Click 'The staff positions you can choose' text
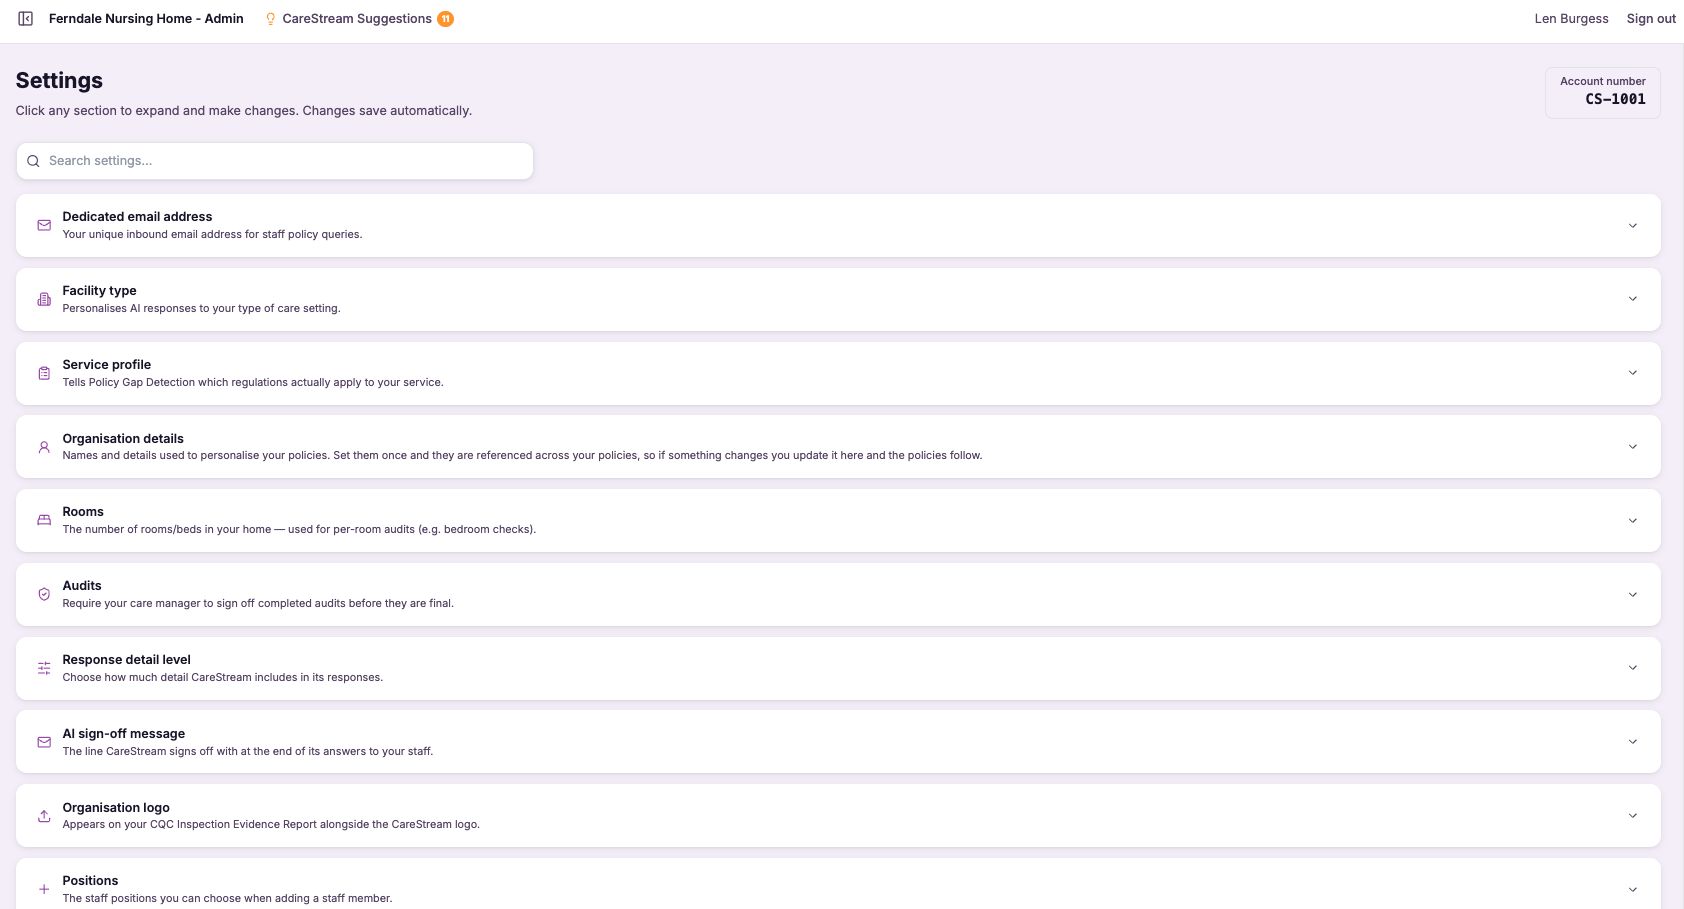 click(x=227, y=899)
